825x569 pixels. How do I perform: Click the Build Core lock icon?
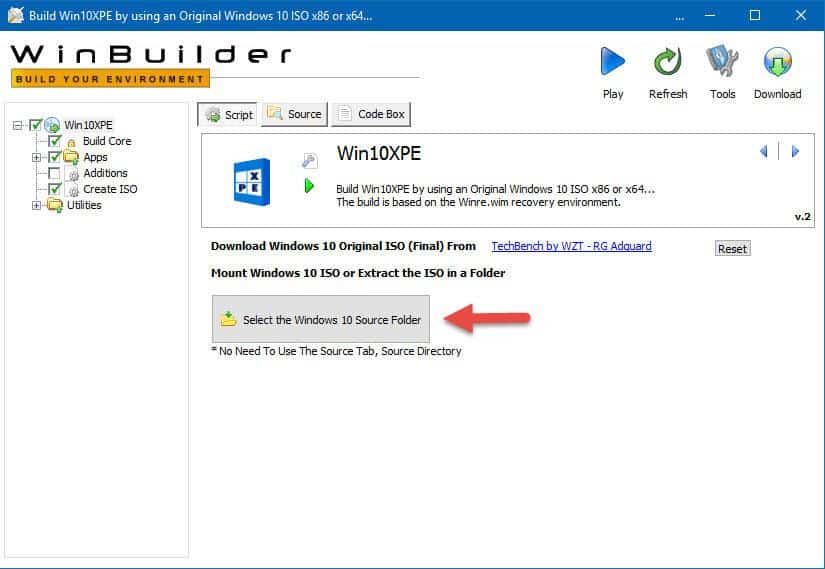tap(72, 142)
